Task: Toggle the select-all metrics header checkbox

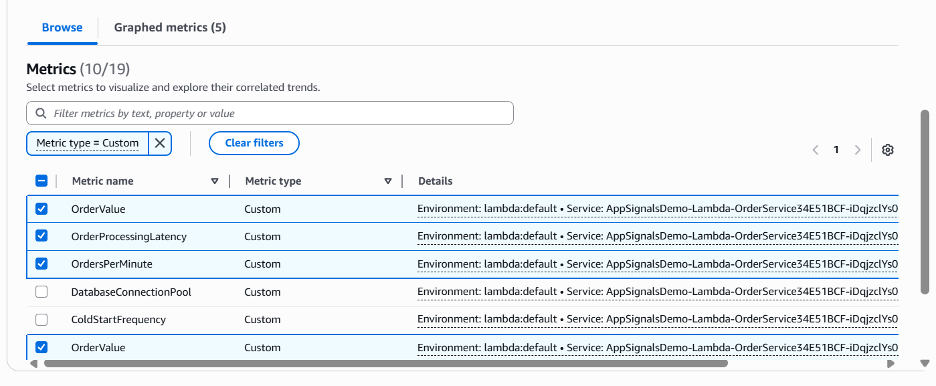Action: tap(42, 181)
